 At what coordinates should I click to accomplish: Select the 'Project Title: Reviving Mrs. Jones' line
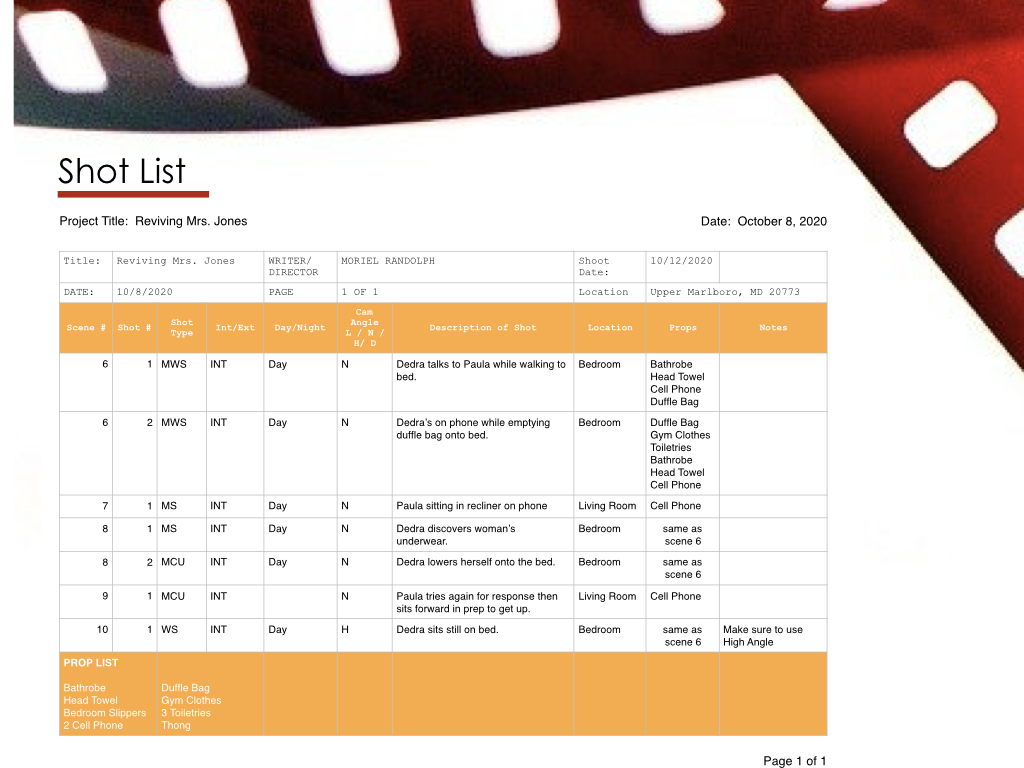[x=153, y=221]
